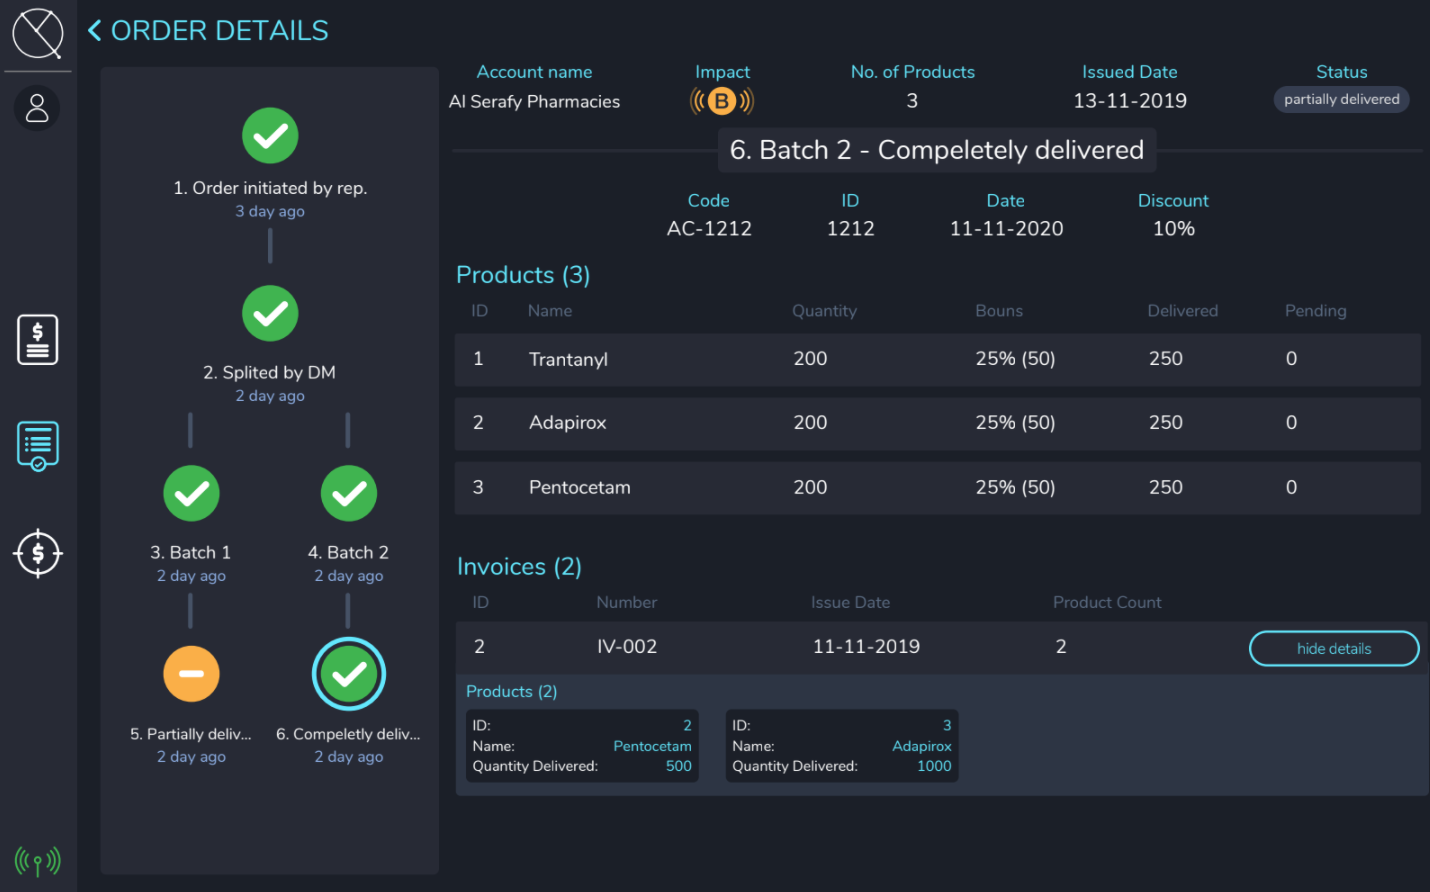Open the invoice dollar document icon
This screenshot has width=1430, height=892.
tap(38, 340)
